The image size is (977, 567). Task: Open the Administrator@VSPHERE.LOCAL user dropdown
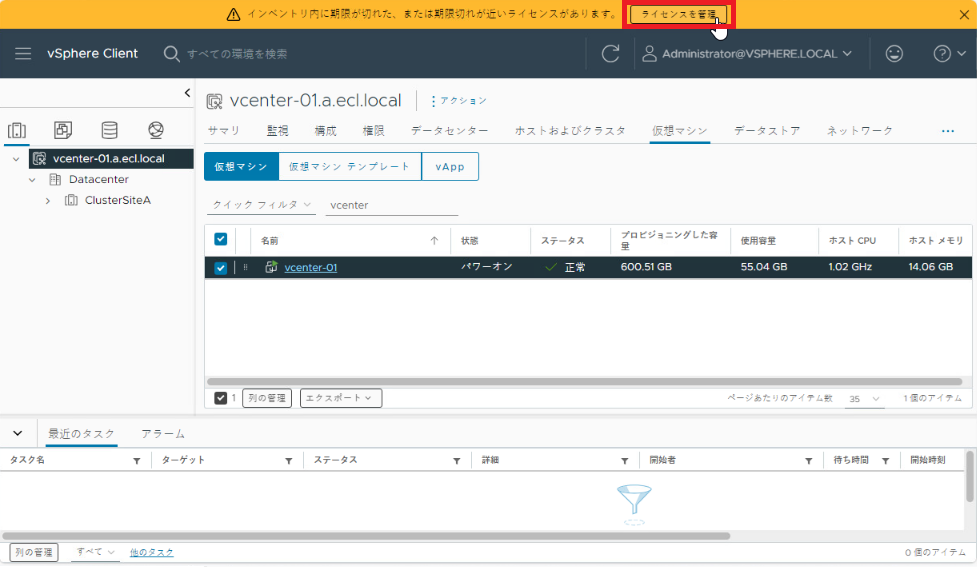tap(756, 54)
